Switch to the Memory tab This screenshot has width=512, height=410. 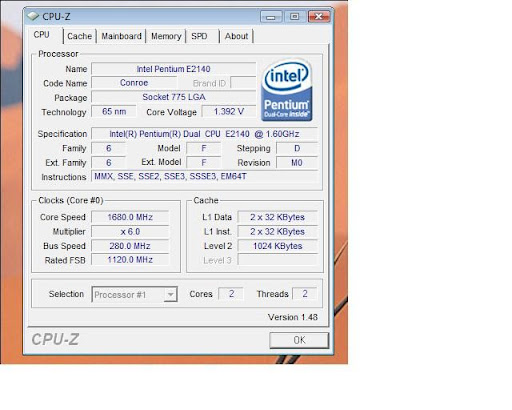point(166,36)
